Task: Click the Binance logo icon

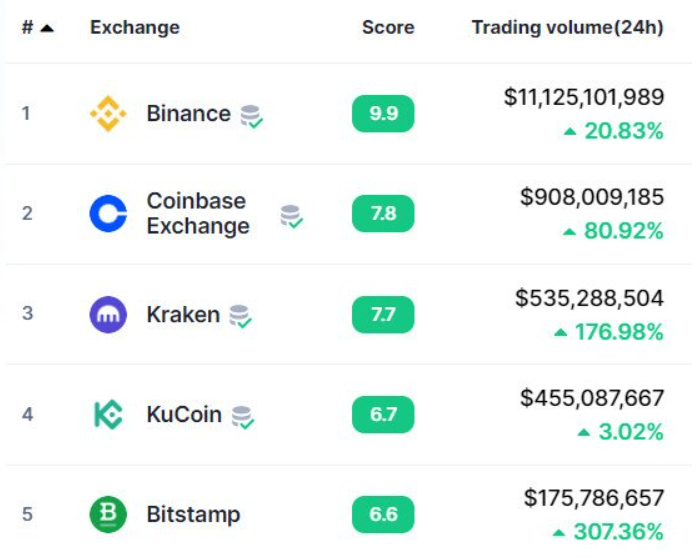Action: point(108,114)
